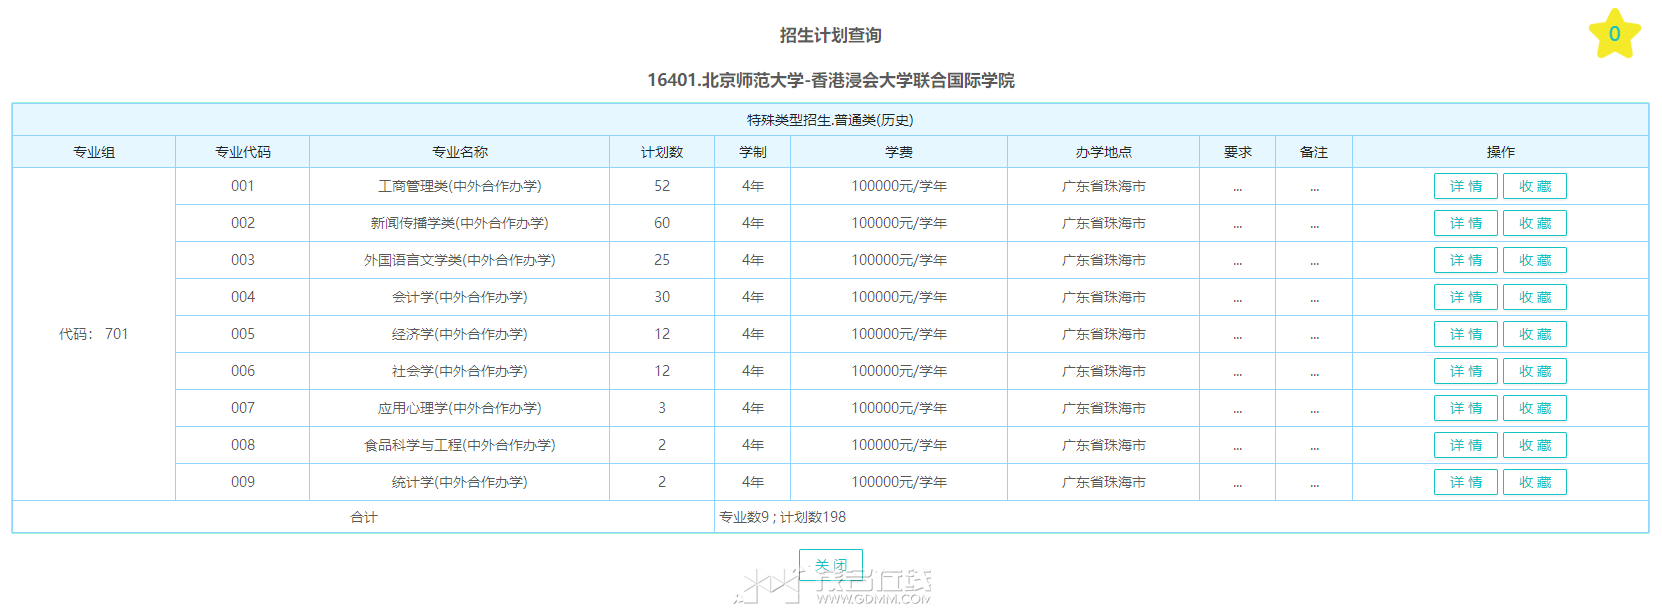Click the 代码: 701 group cell
Image resolution: width=1662 pixels, height=609 pixels.
point(94,334)
